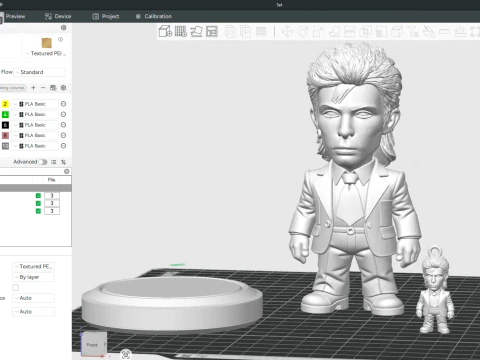The height and width of the screenshot is (360, 480).
Task: Open black filament 6 PLA Basic dropdown
Action: click(x=35, y=125)
